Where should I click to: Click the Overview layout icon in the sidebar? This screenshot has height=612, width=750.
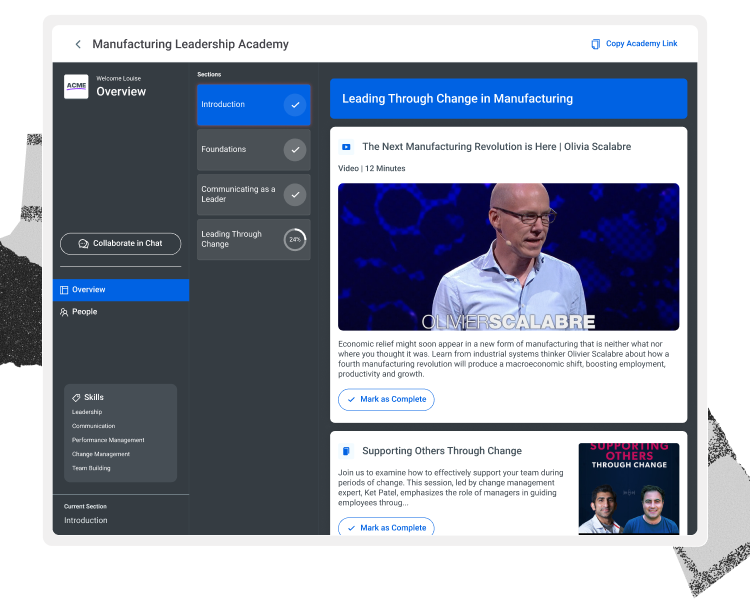64,290
